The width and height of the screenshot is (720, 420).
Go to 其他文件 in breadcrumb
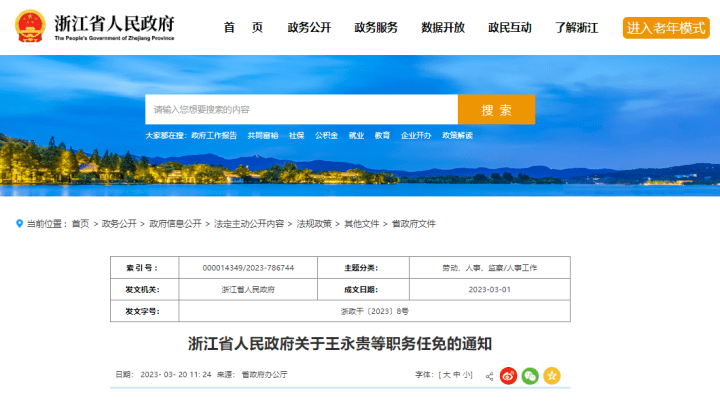pos(362,224)
